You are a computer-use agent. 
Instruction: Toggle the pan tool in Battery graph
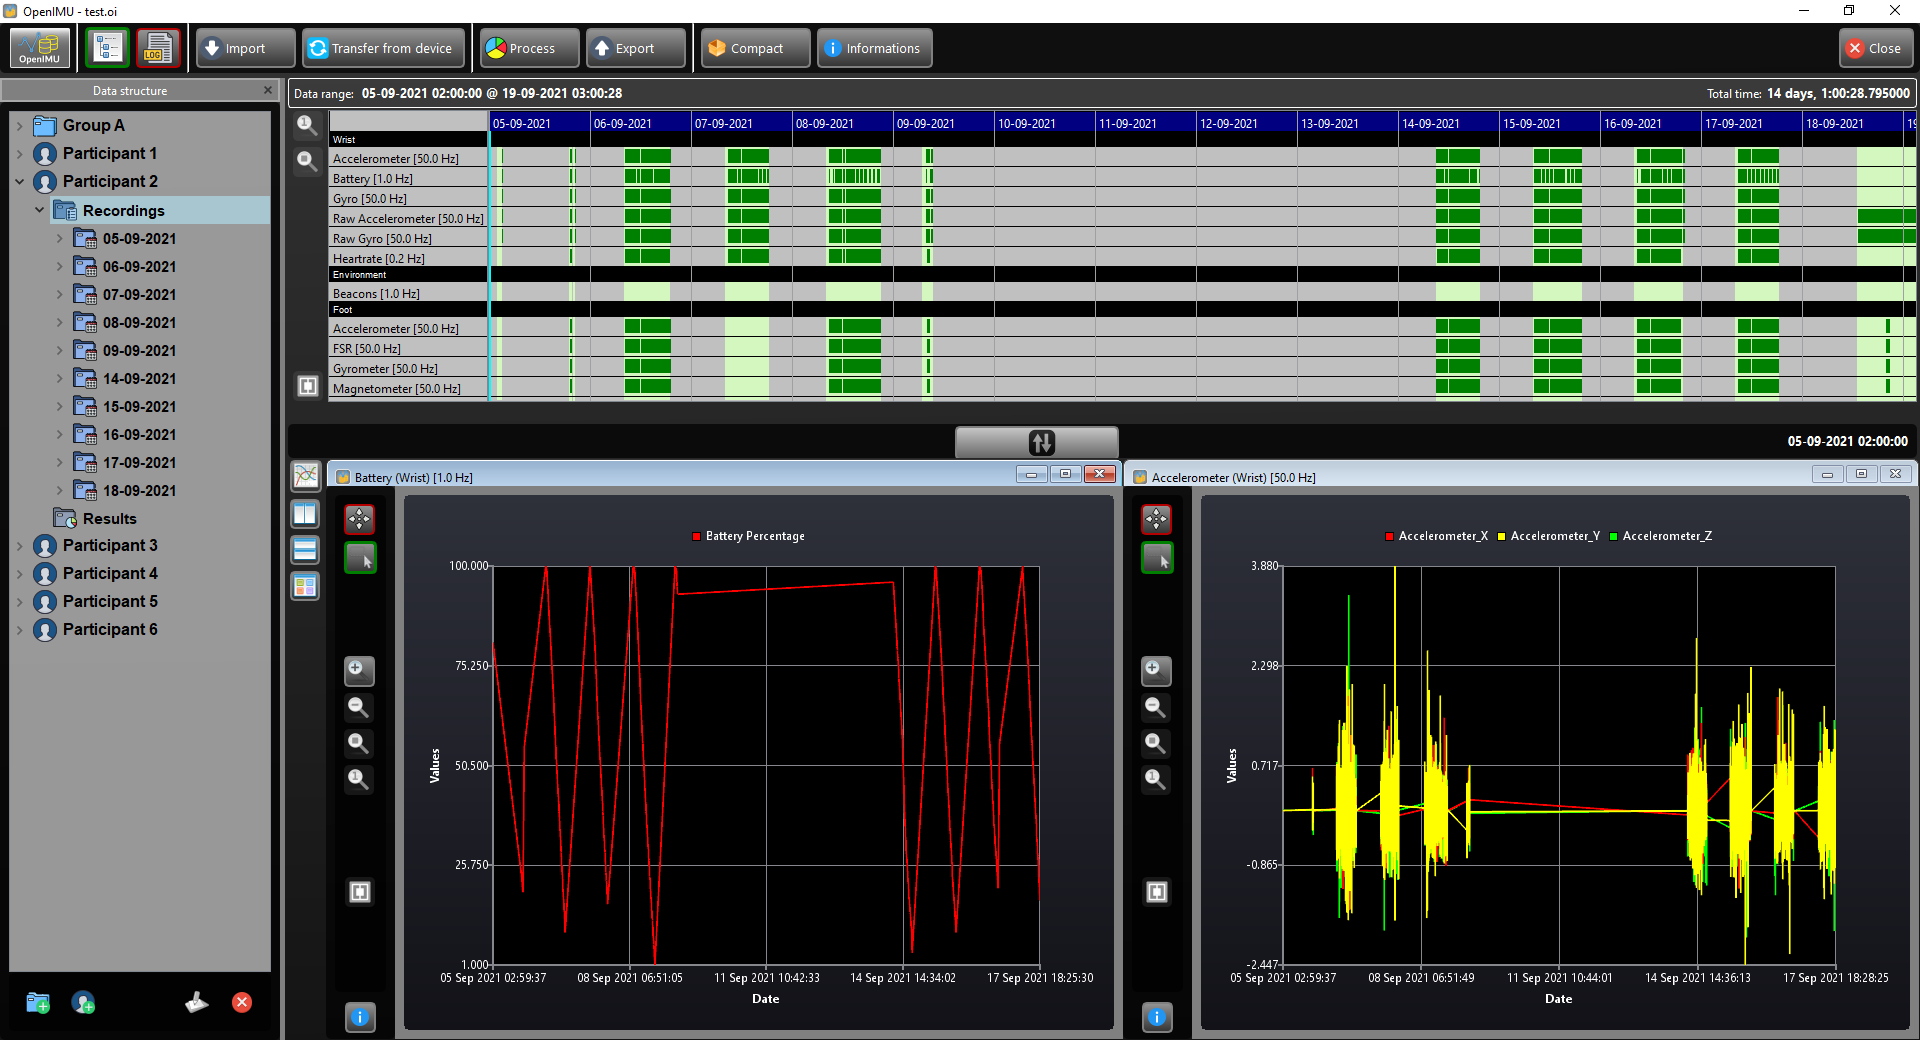pyautogui.click(x=359, y=519)
